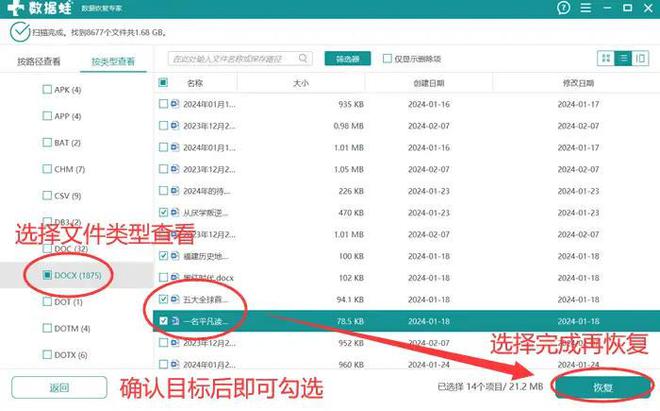Switch to preview pane view mode
660x411 pixels.
(640, 58)
